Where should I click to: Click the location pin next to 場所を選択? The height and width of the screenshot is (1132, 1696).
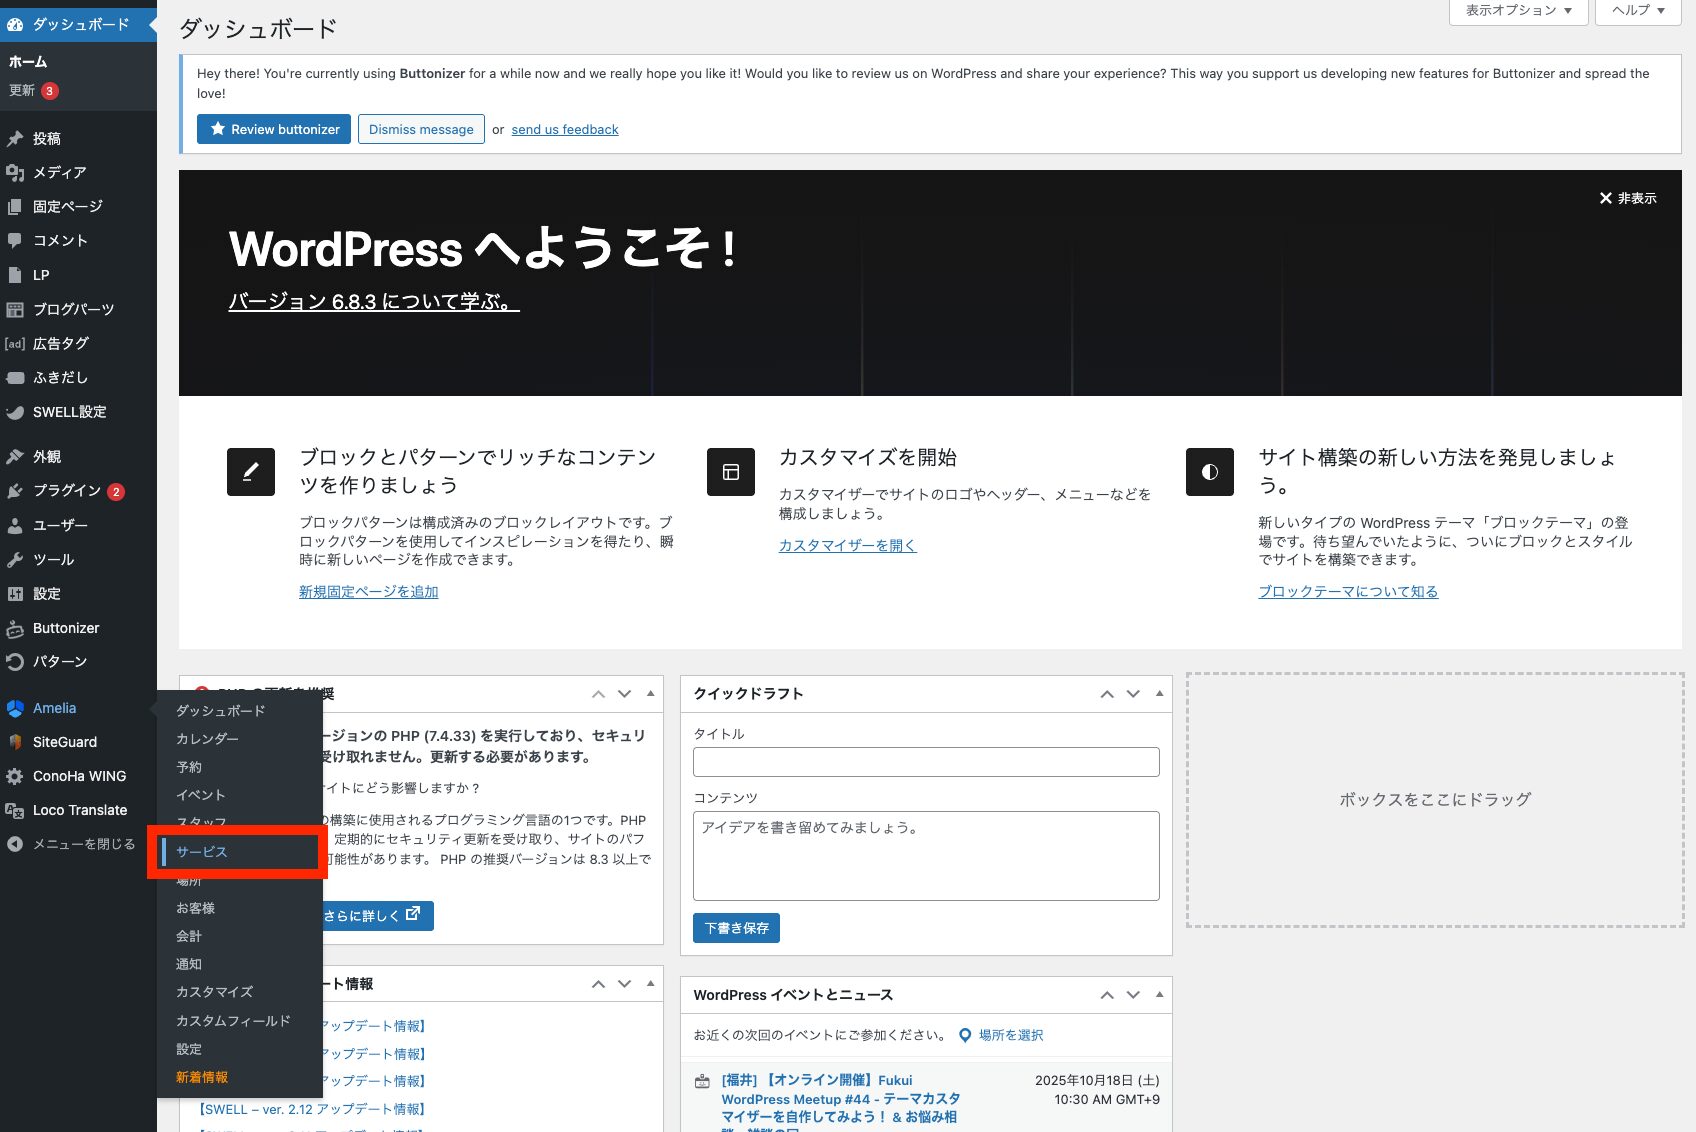[x=965, y=1035]
